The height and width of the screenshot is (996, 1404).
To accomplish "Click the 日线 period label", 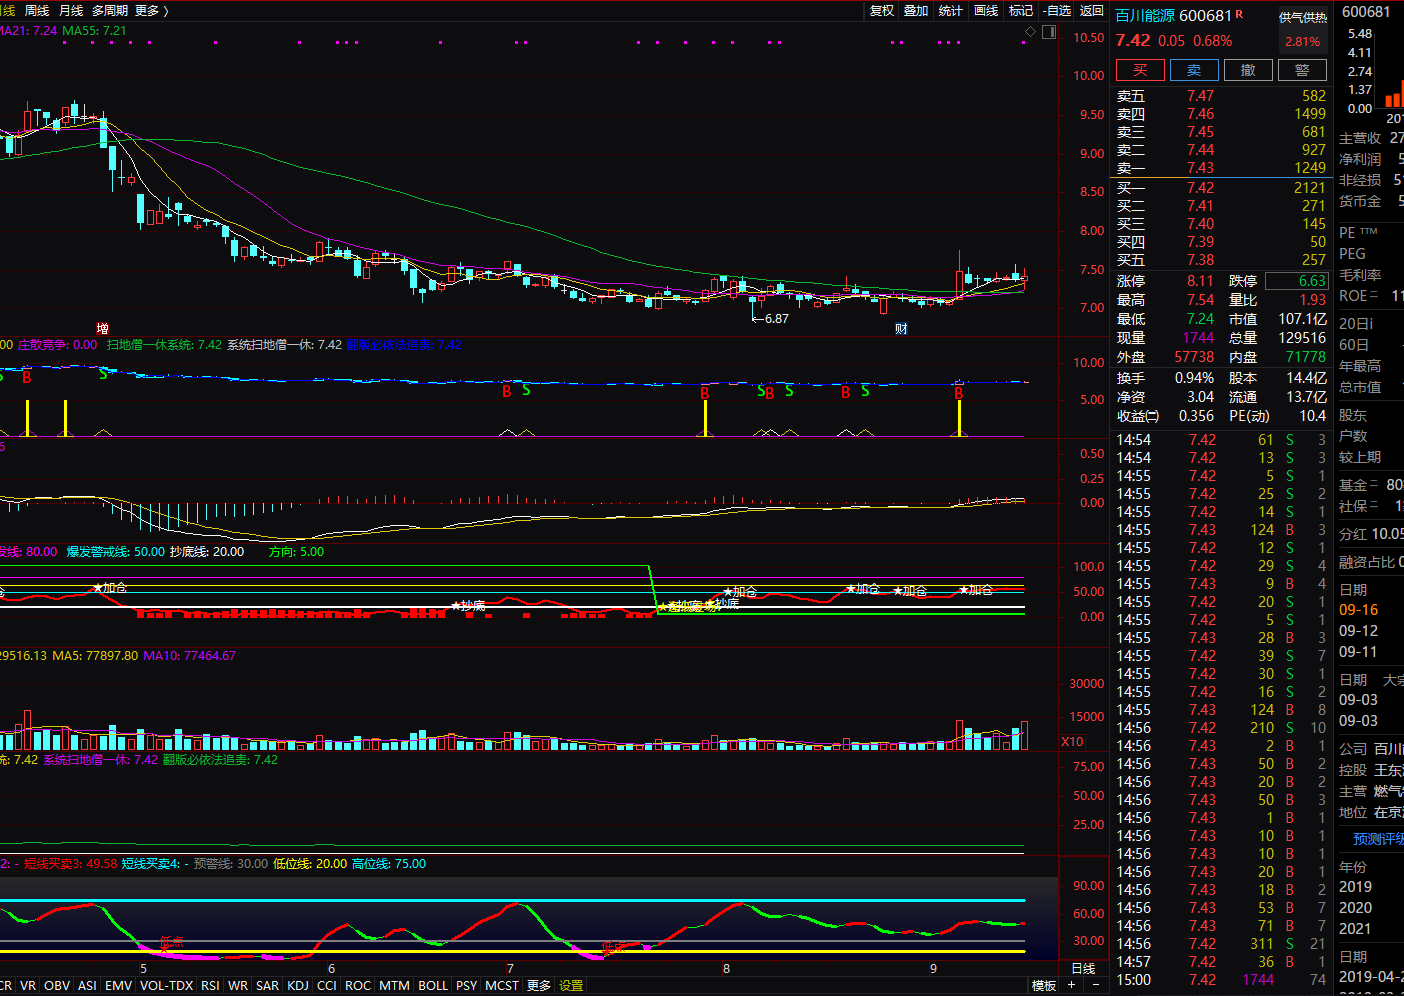I will 1084,968.
